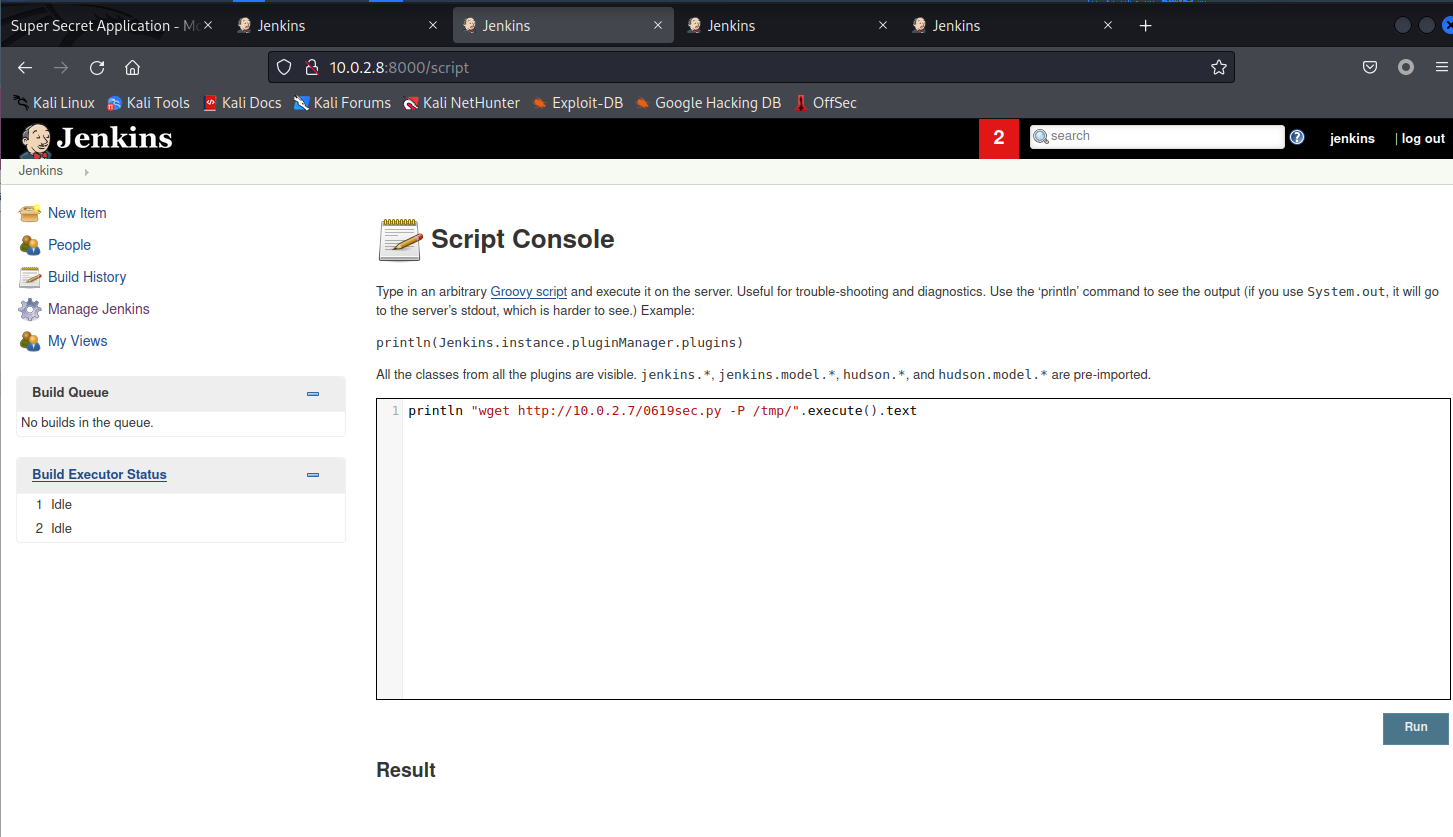The width and height of the screenshot is (1453, 837).
Task: Open the jenkins user profile link
Action: pos(1352,139)
